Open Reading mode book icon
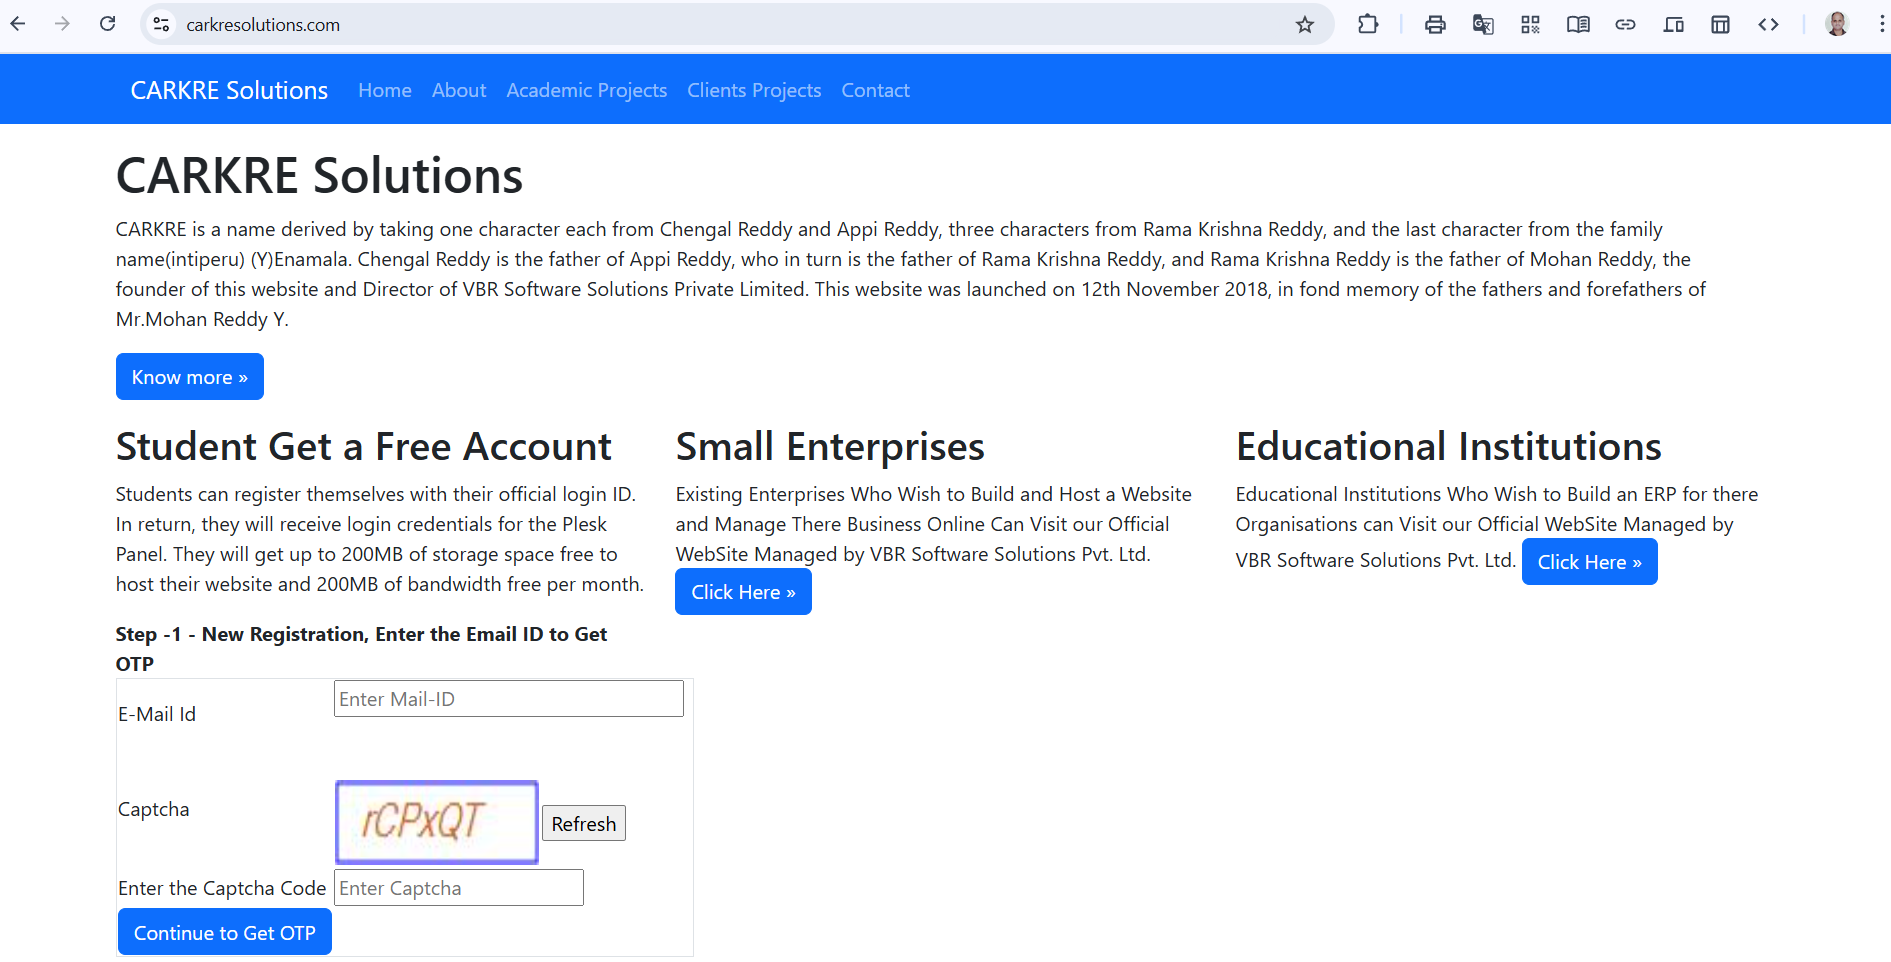Image resolution: width=1891 pixels, height=962 pixels. tap(1578, 25)
